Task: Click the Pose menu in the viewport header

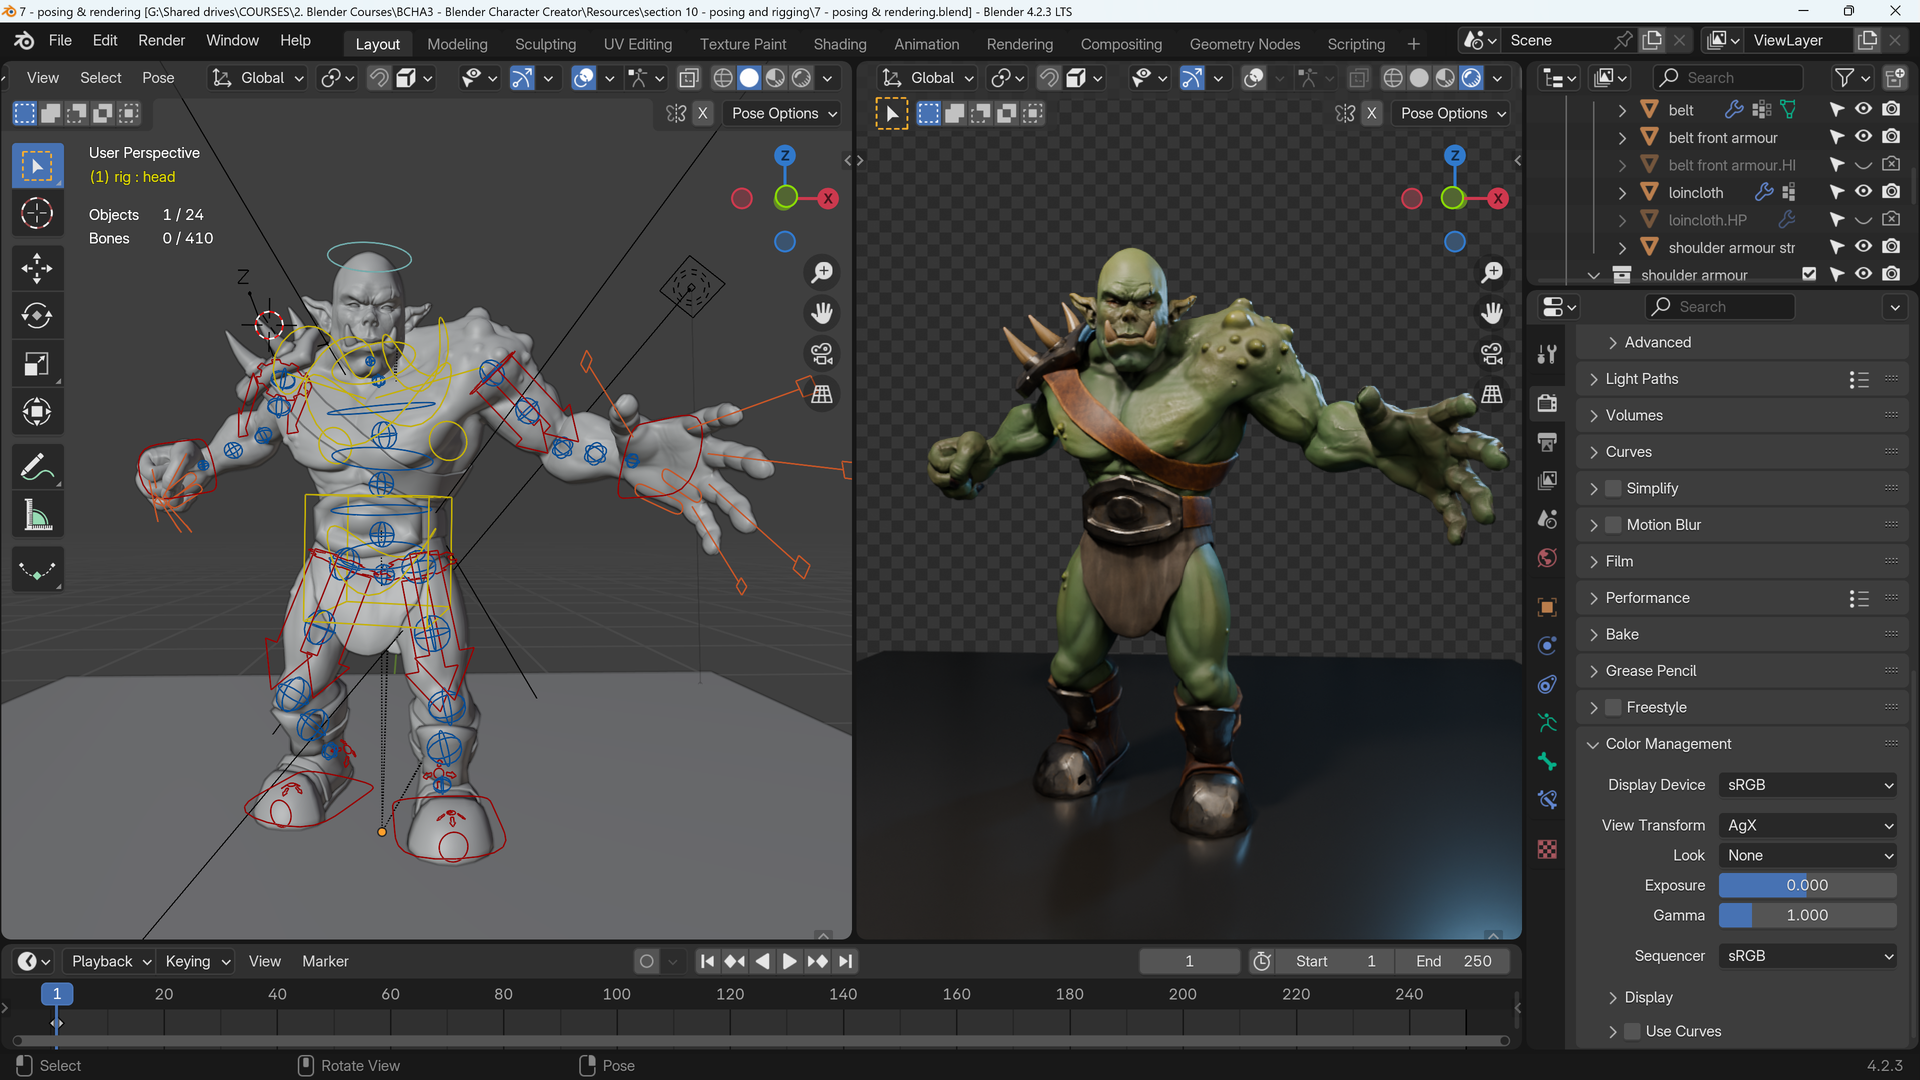Action: click(x=158, y=77)
